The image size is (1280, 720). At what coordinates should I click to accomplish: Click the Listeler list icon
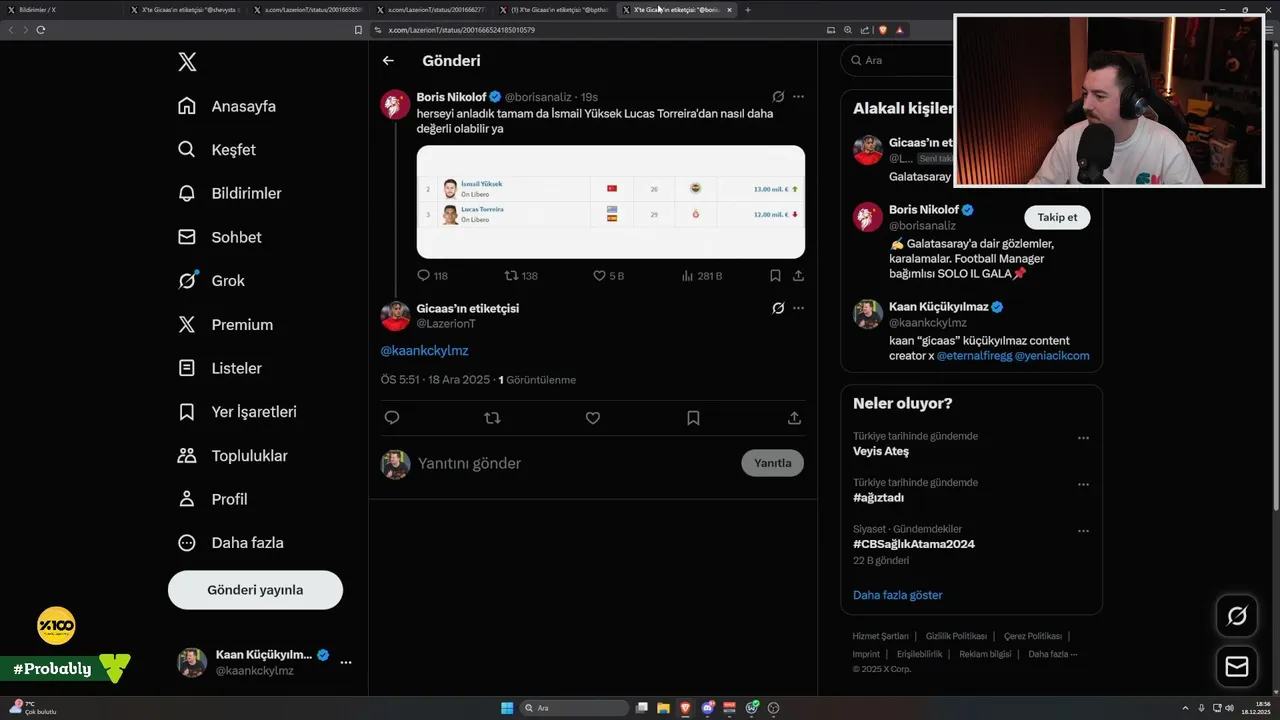pyautogui.click(x=187, y=368)
